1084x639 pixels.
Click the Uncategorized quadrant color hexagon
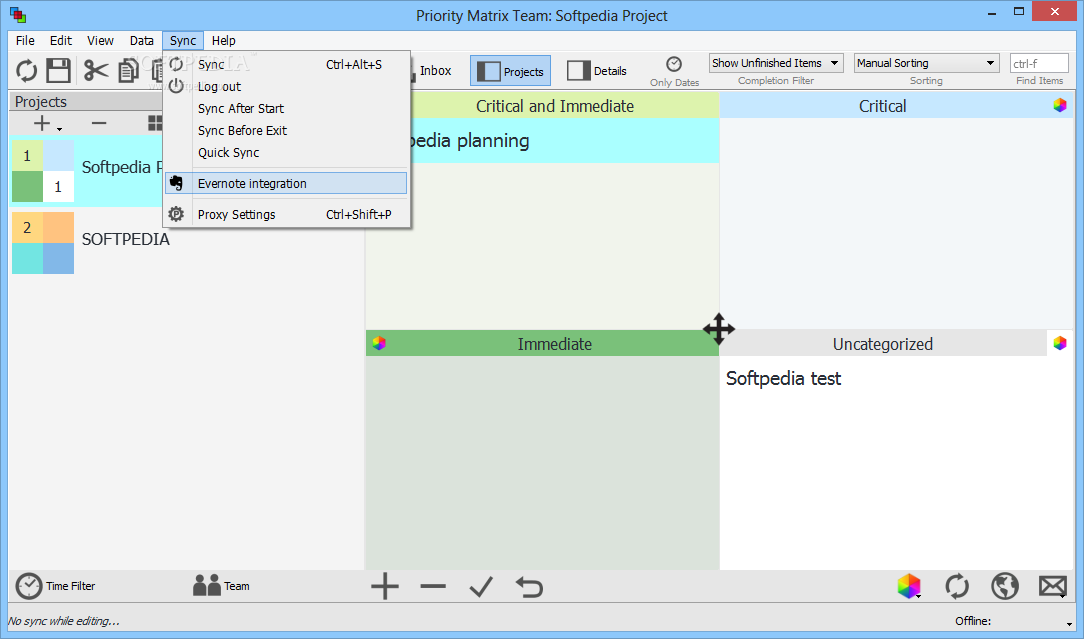[x=1060, y=343]
